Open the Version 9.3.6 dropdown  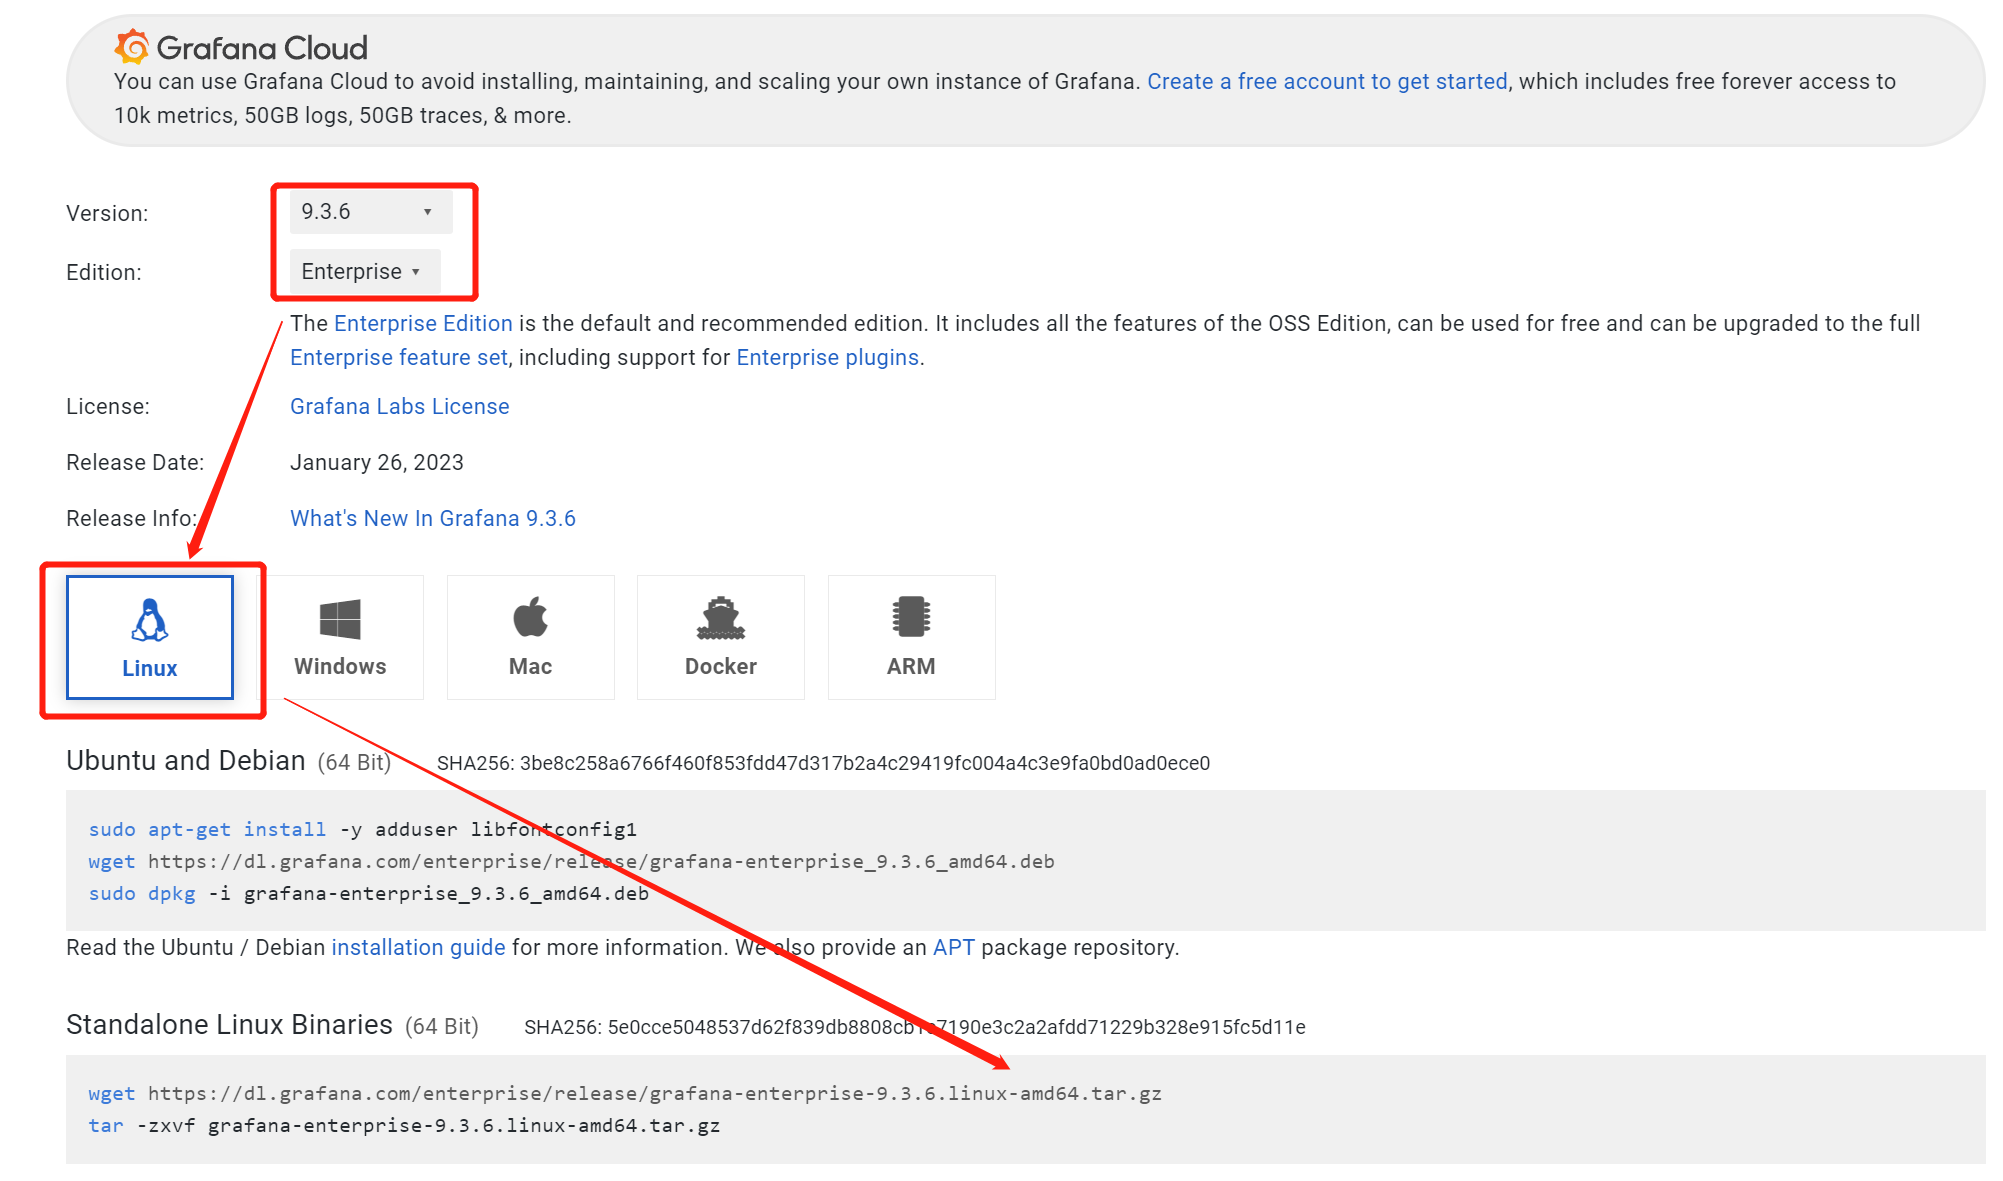tap(371, 212)
